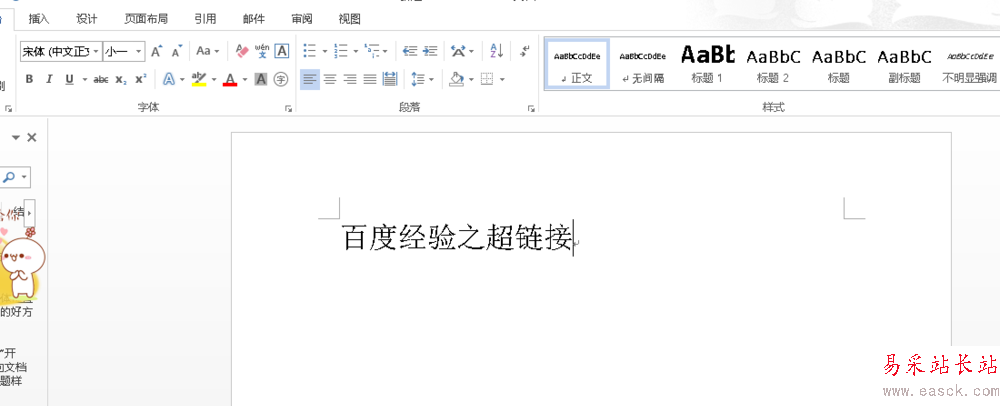Center the paragraph text
The image size is (1000, 406).
330,79
